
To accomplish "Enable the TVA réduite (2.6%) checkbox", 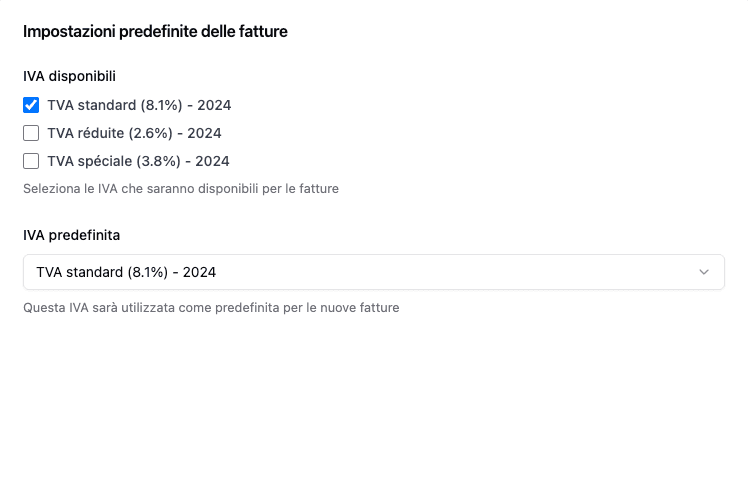I will (x=31, y=133).
